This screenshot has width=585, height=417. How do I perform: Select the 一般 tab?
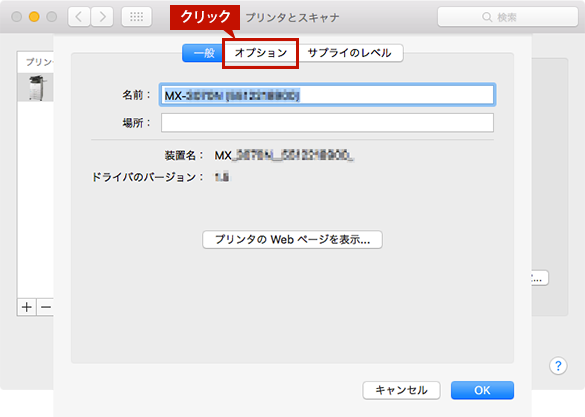click(x=203, y=53)
